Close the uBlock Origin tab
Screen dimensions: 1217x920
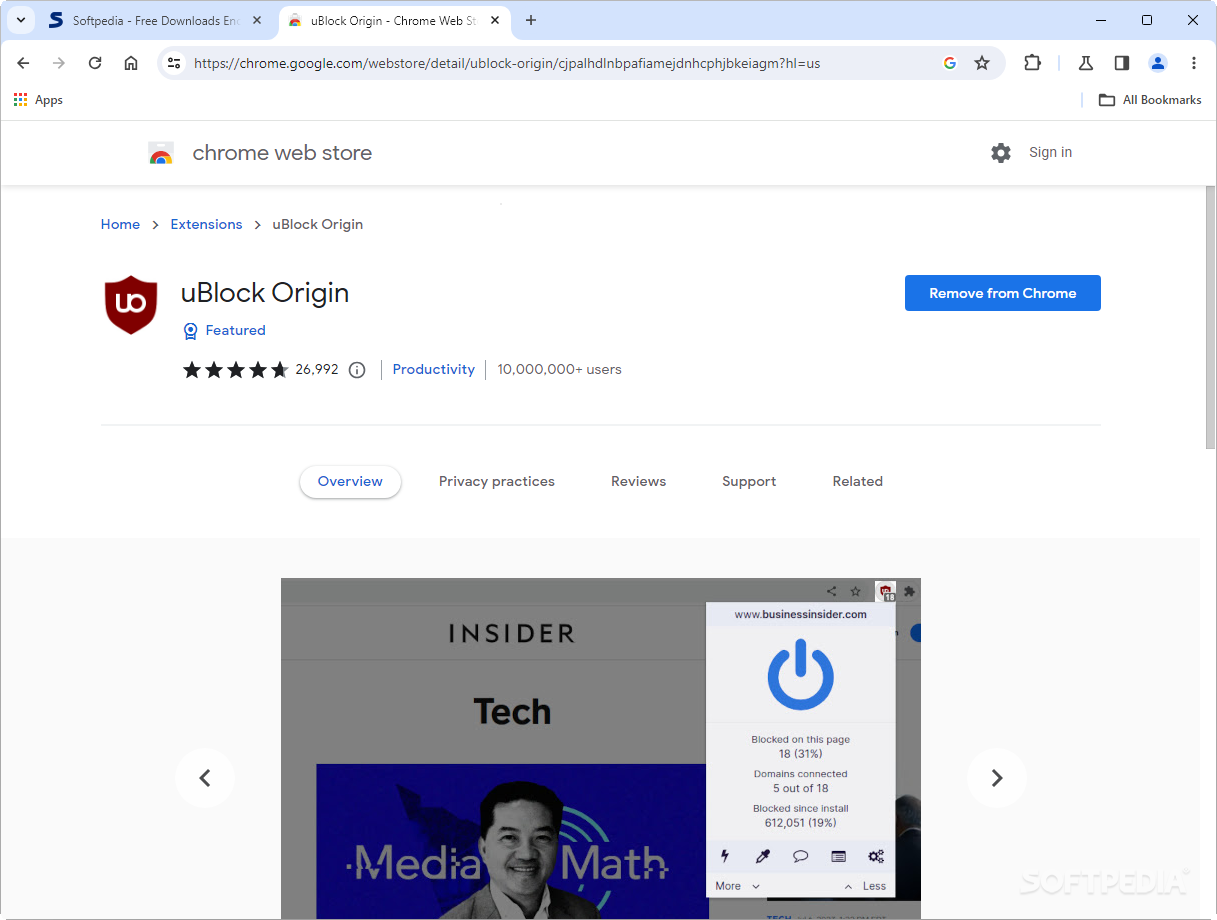pos(497,20)
